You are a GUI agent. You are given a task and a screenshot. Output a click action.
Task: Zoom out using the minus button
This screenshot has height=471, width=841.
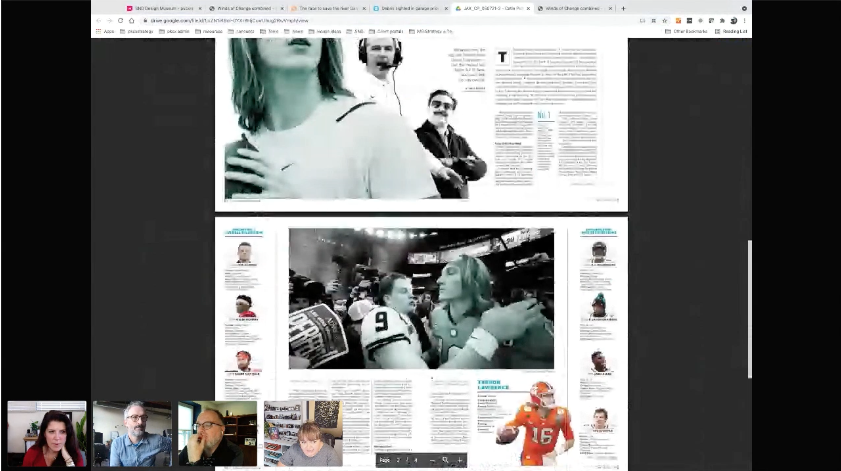point(431,460)
